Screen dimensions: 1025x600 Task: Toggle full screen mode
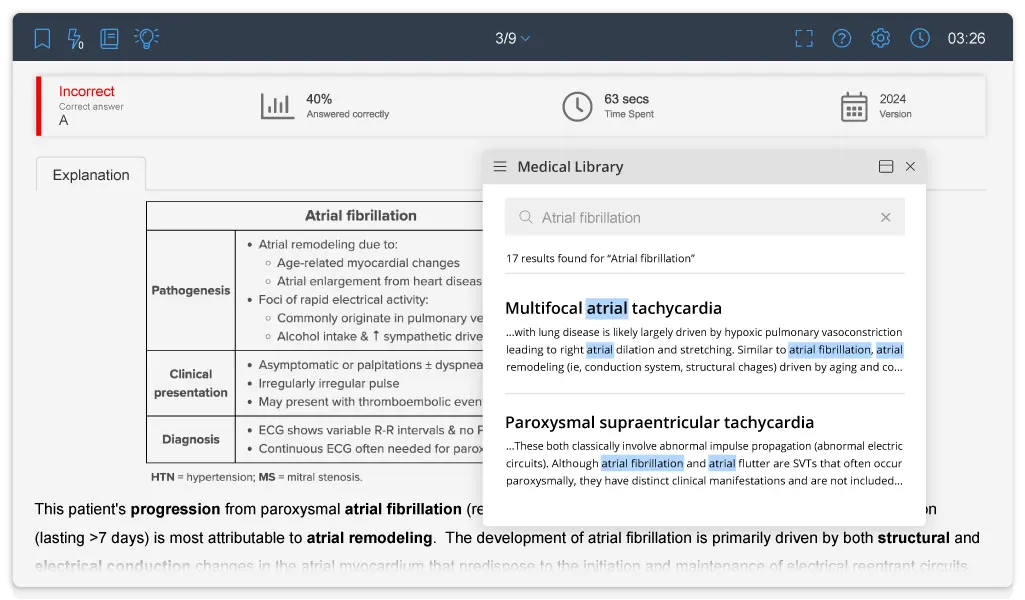pos(804,39)
